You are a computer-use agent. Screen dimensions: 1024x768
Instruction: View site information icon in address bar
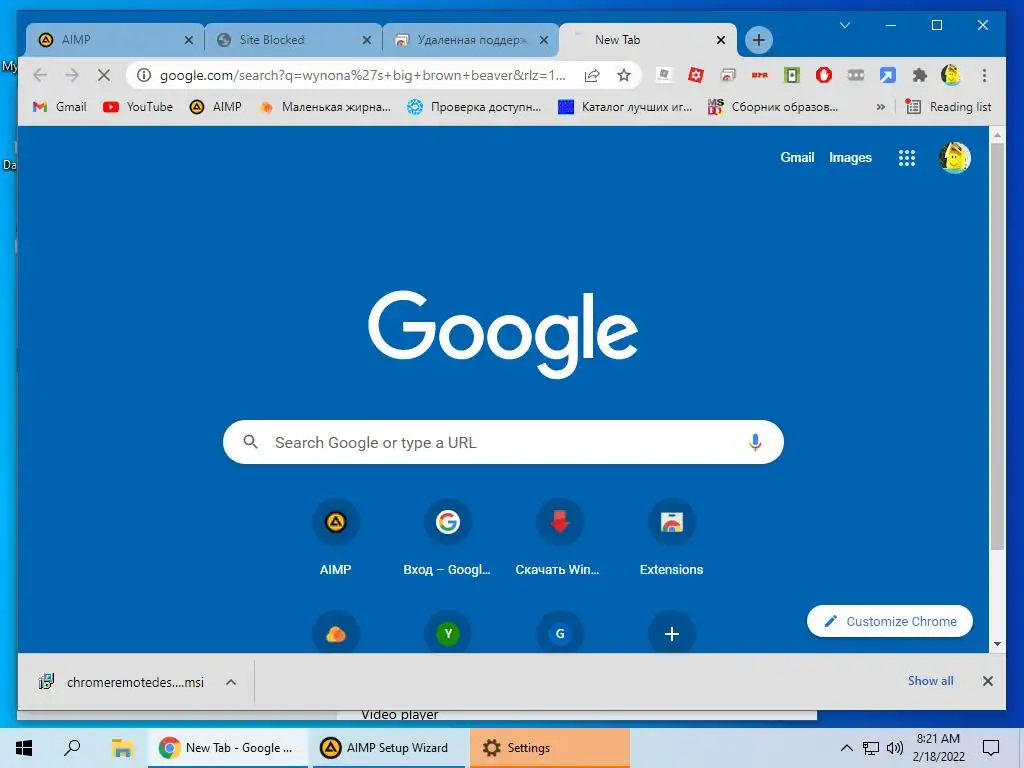coord(144,75)
